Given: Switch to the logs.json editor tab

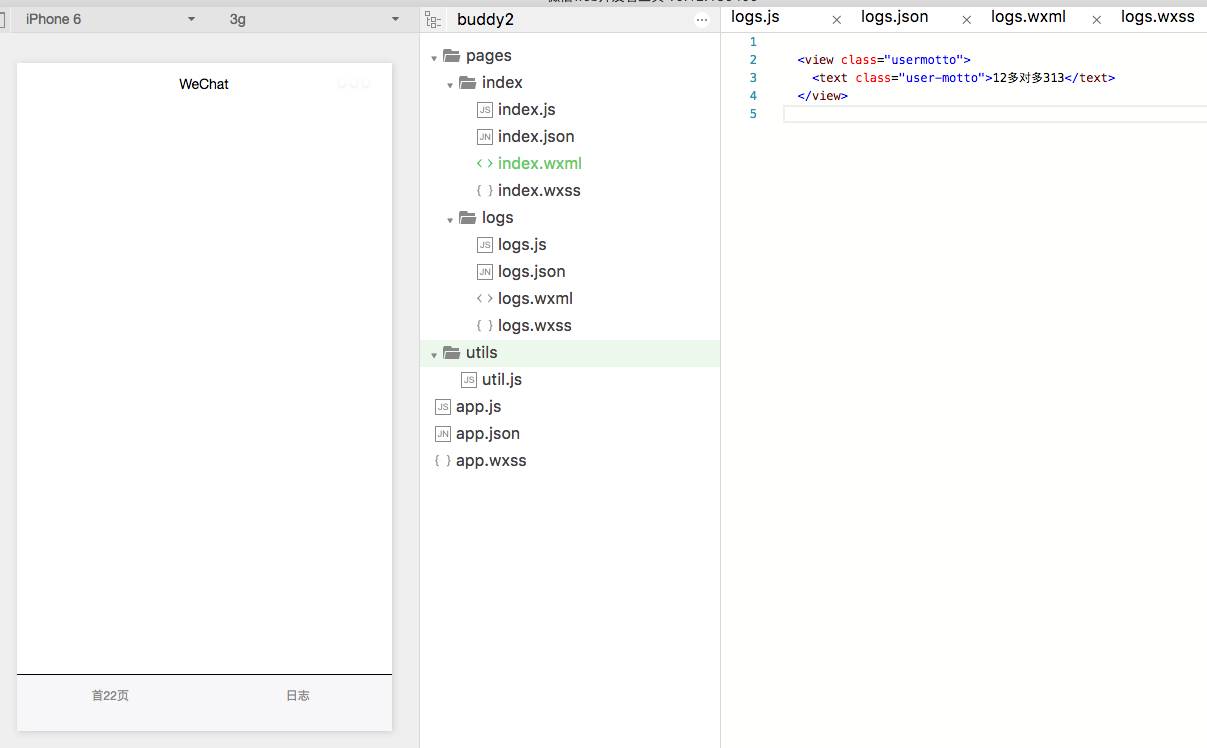Looking at the screenshot, I should [x=894, y=17].
